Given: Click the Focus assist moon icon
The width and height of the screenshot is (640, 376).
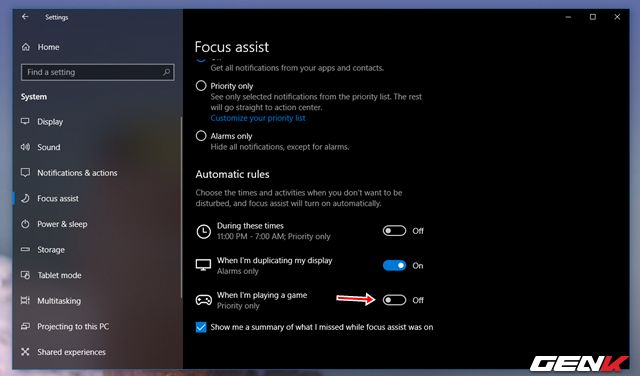Looking at the screenshot, I should point(25,198).
